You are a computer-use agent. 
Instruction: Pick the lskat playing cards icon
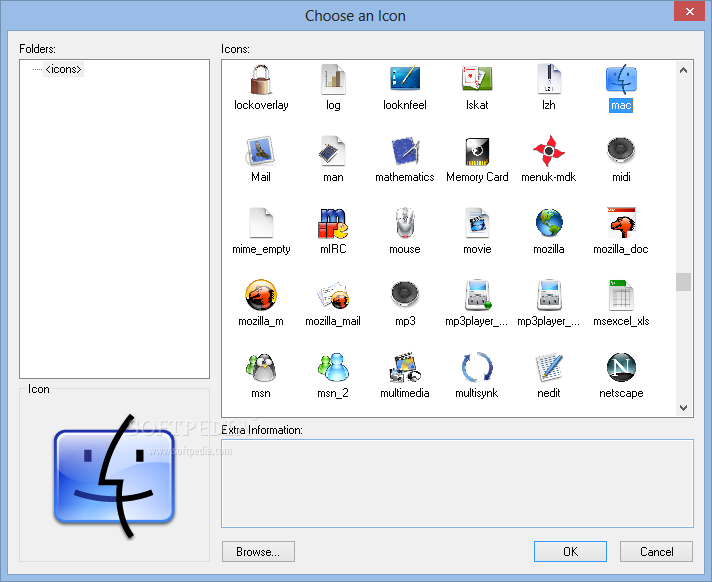(477, 79)
